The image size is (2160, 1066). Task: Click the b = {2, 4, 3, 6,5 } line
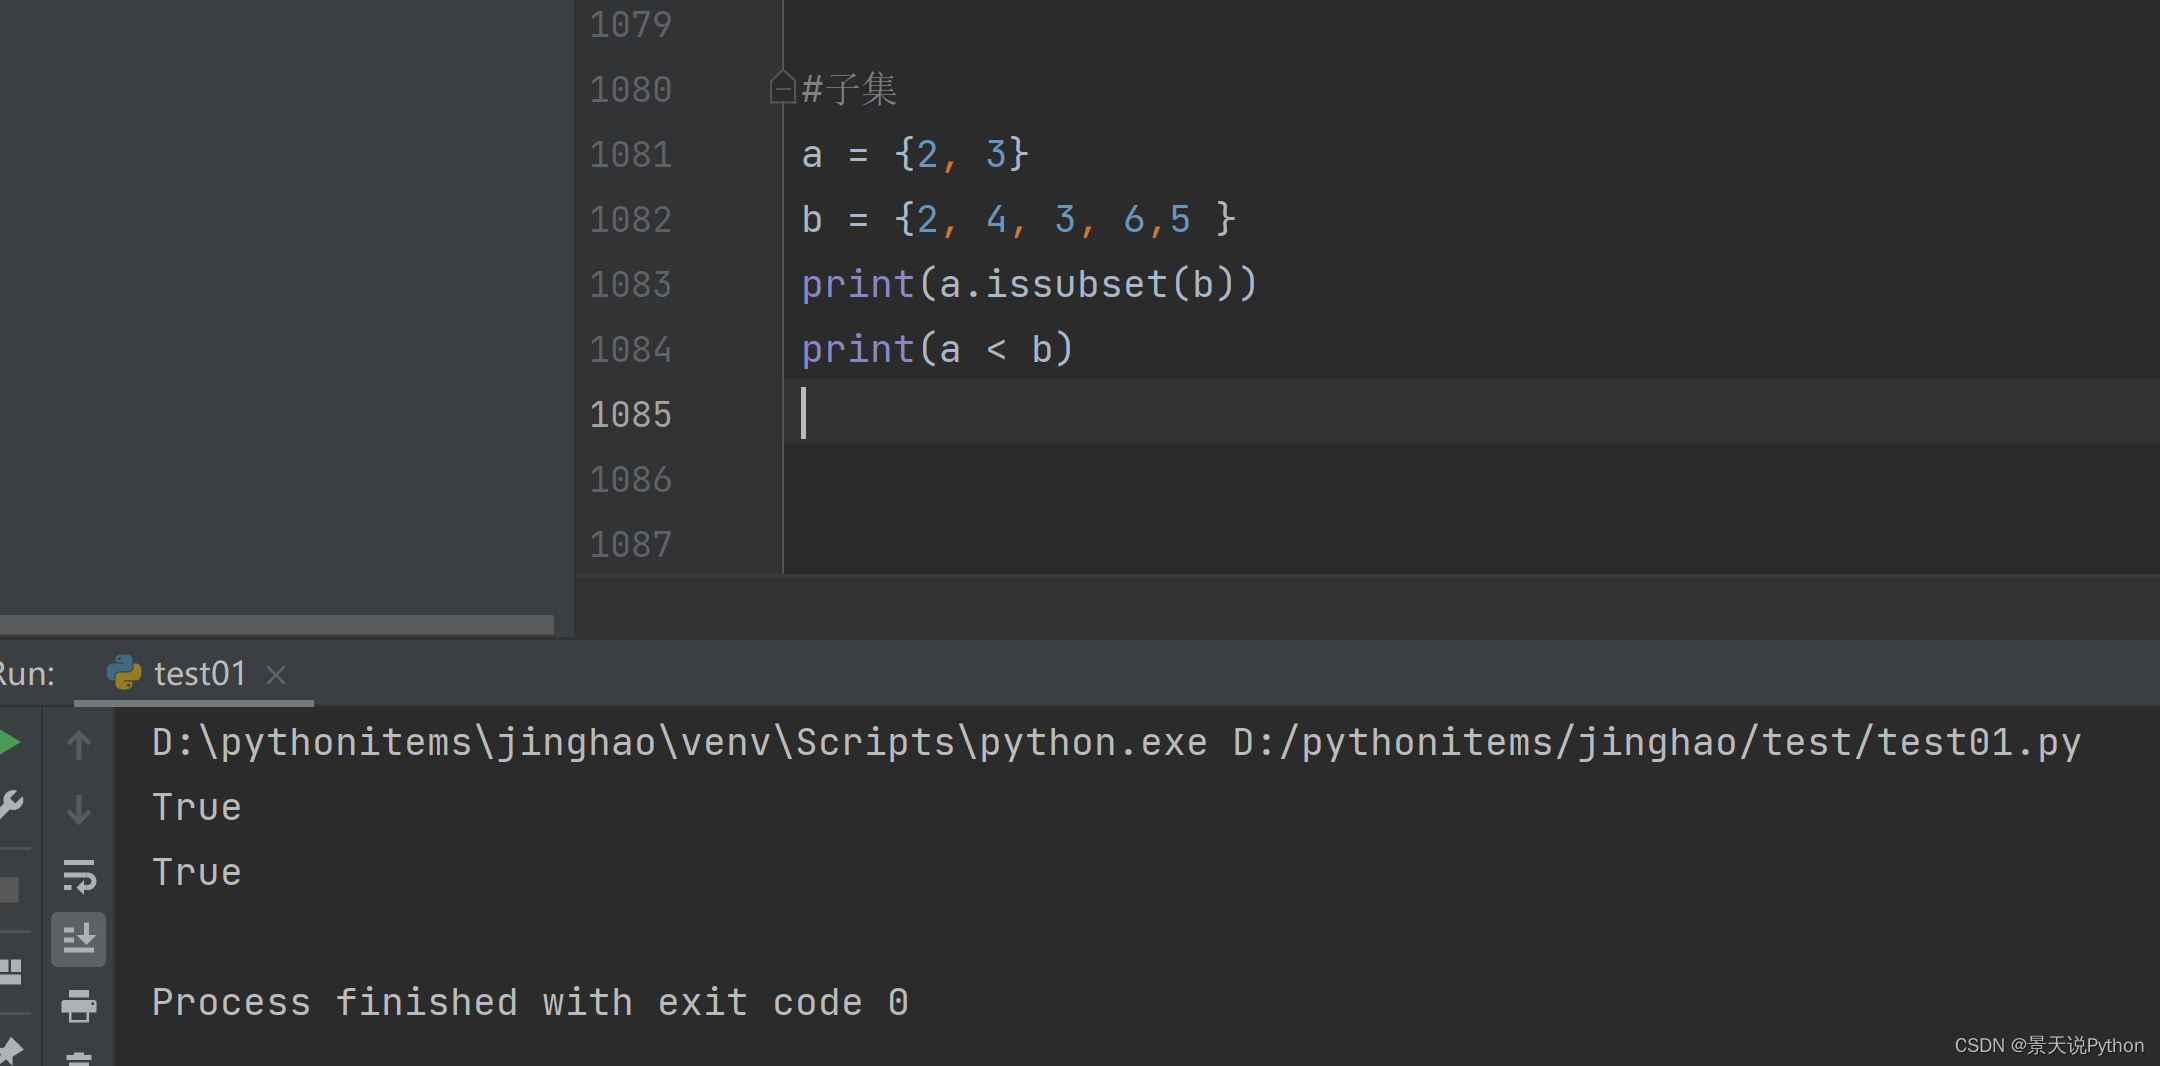1019,220
